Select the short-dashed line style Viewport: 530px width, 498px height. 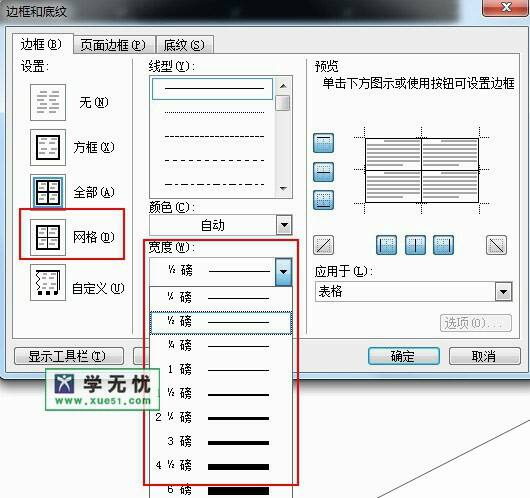point(212,137)
